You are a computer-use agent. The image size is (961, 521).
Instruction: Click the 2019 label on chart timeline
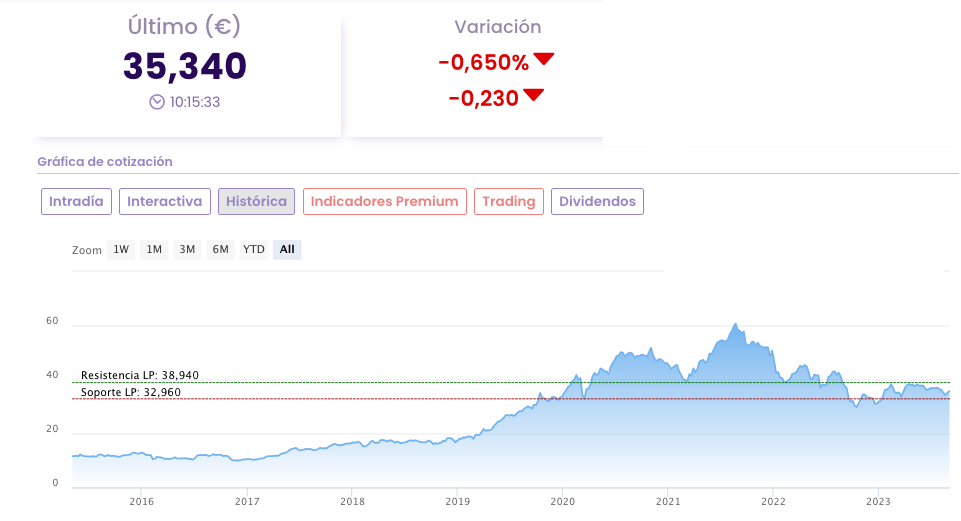[x=457, y=502]
